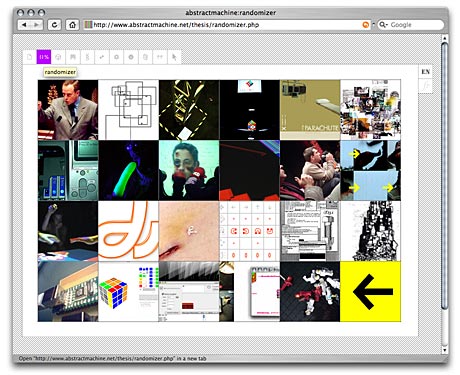Viewport: 460px width, 375px height.
Task: Open the dark stage with Rubik's cube thumbnail
Action: pyautogui.click(x=250, y=110)
